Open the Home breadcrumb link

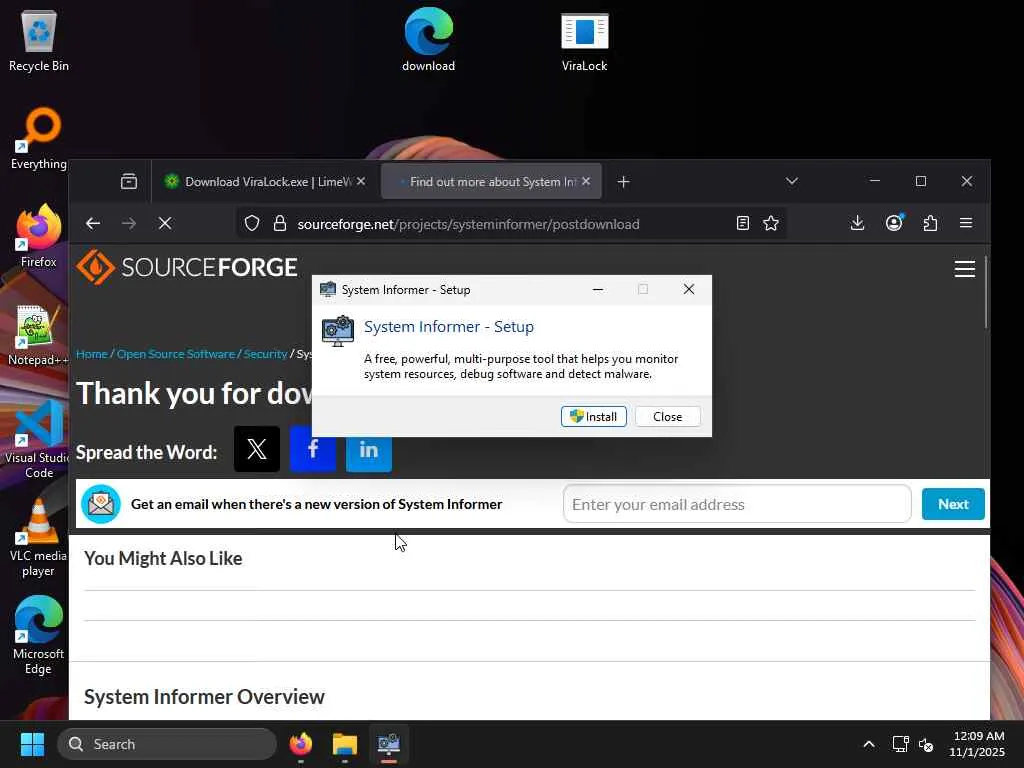click(x=91, y=353)
